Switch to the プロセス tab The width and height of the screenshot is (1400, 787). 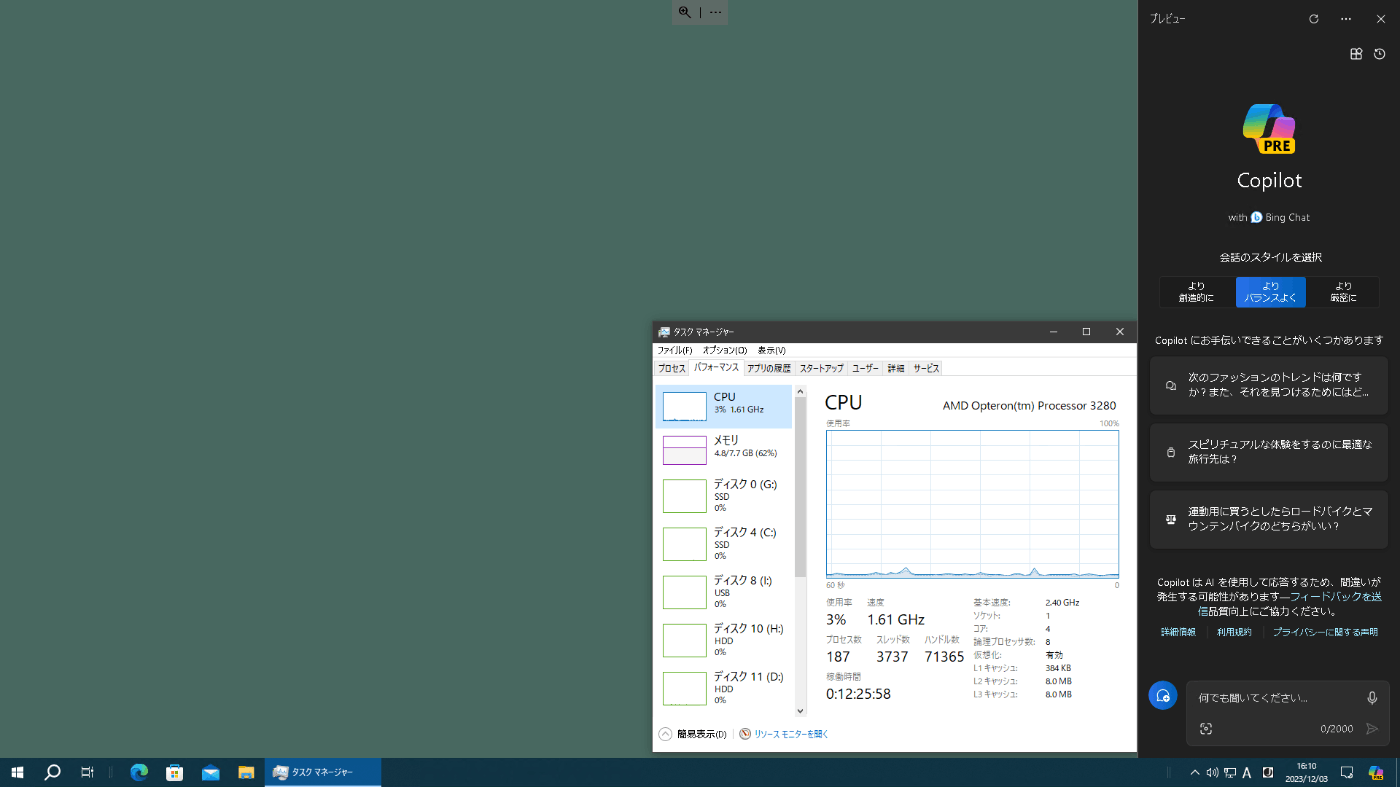click(x=671, y=368)
